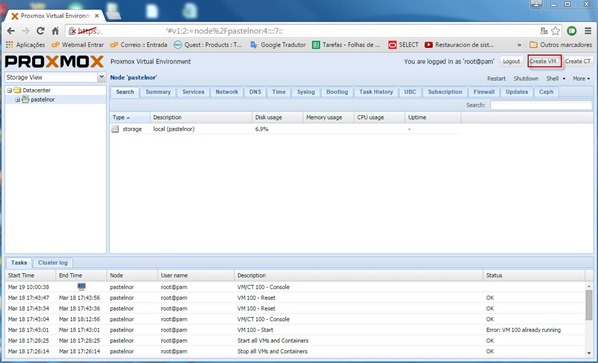Click the Shutdown node button

pyautogui.click(x=526, y=79)
